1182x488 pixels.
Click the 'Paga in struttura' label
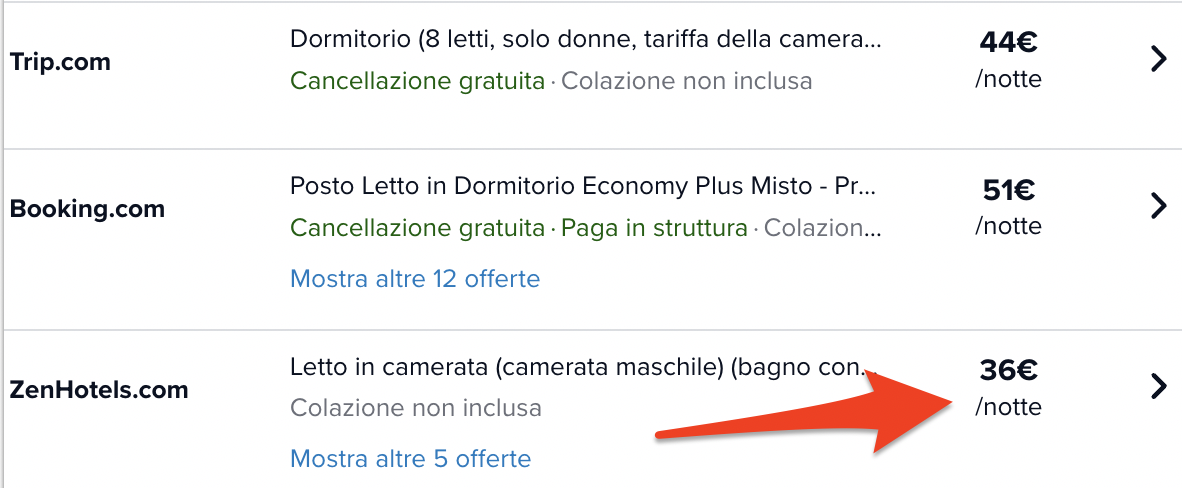click(x=654, y=228)
